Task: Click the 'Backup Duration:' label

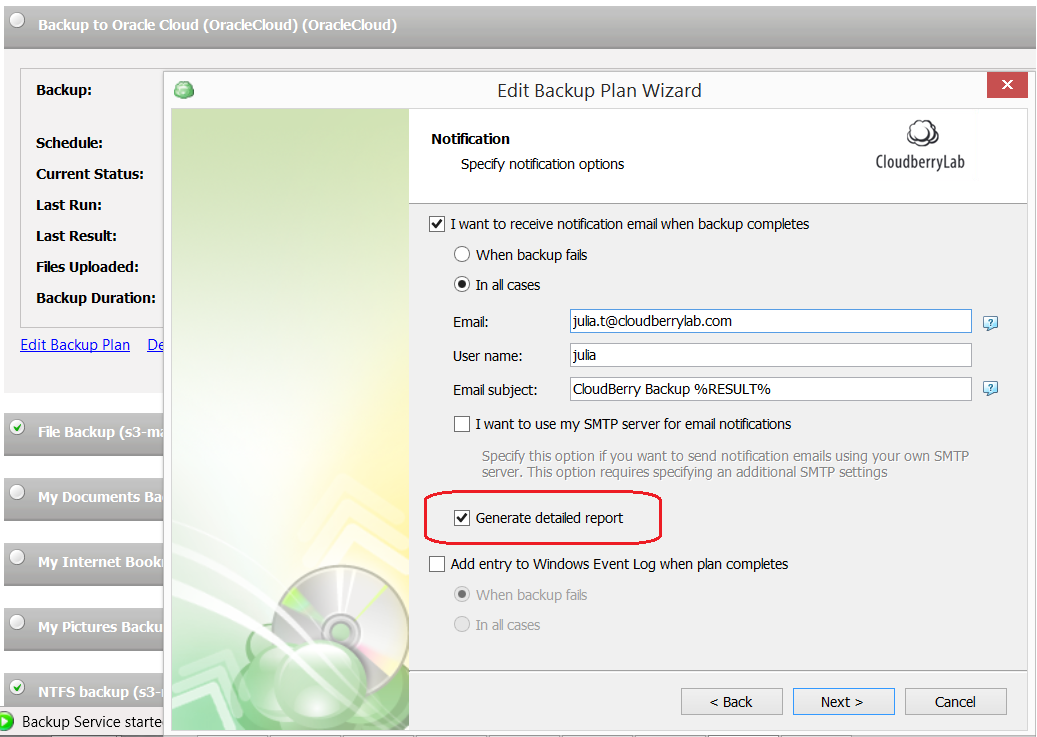Action: [96, 298]
